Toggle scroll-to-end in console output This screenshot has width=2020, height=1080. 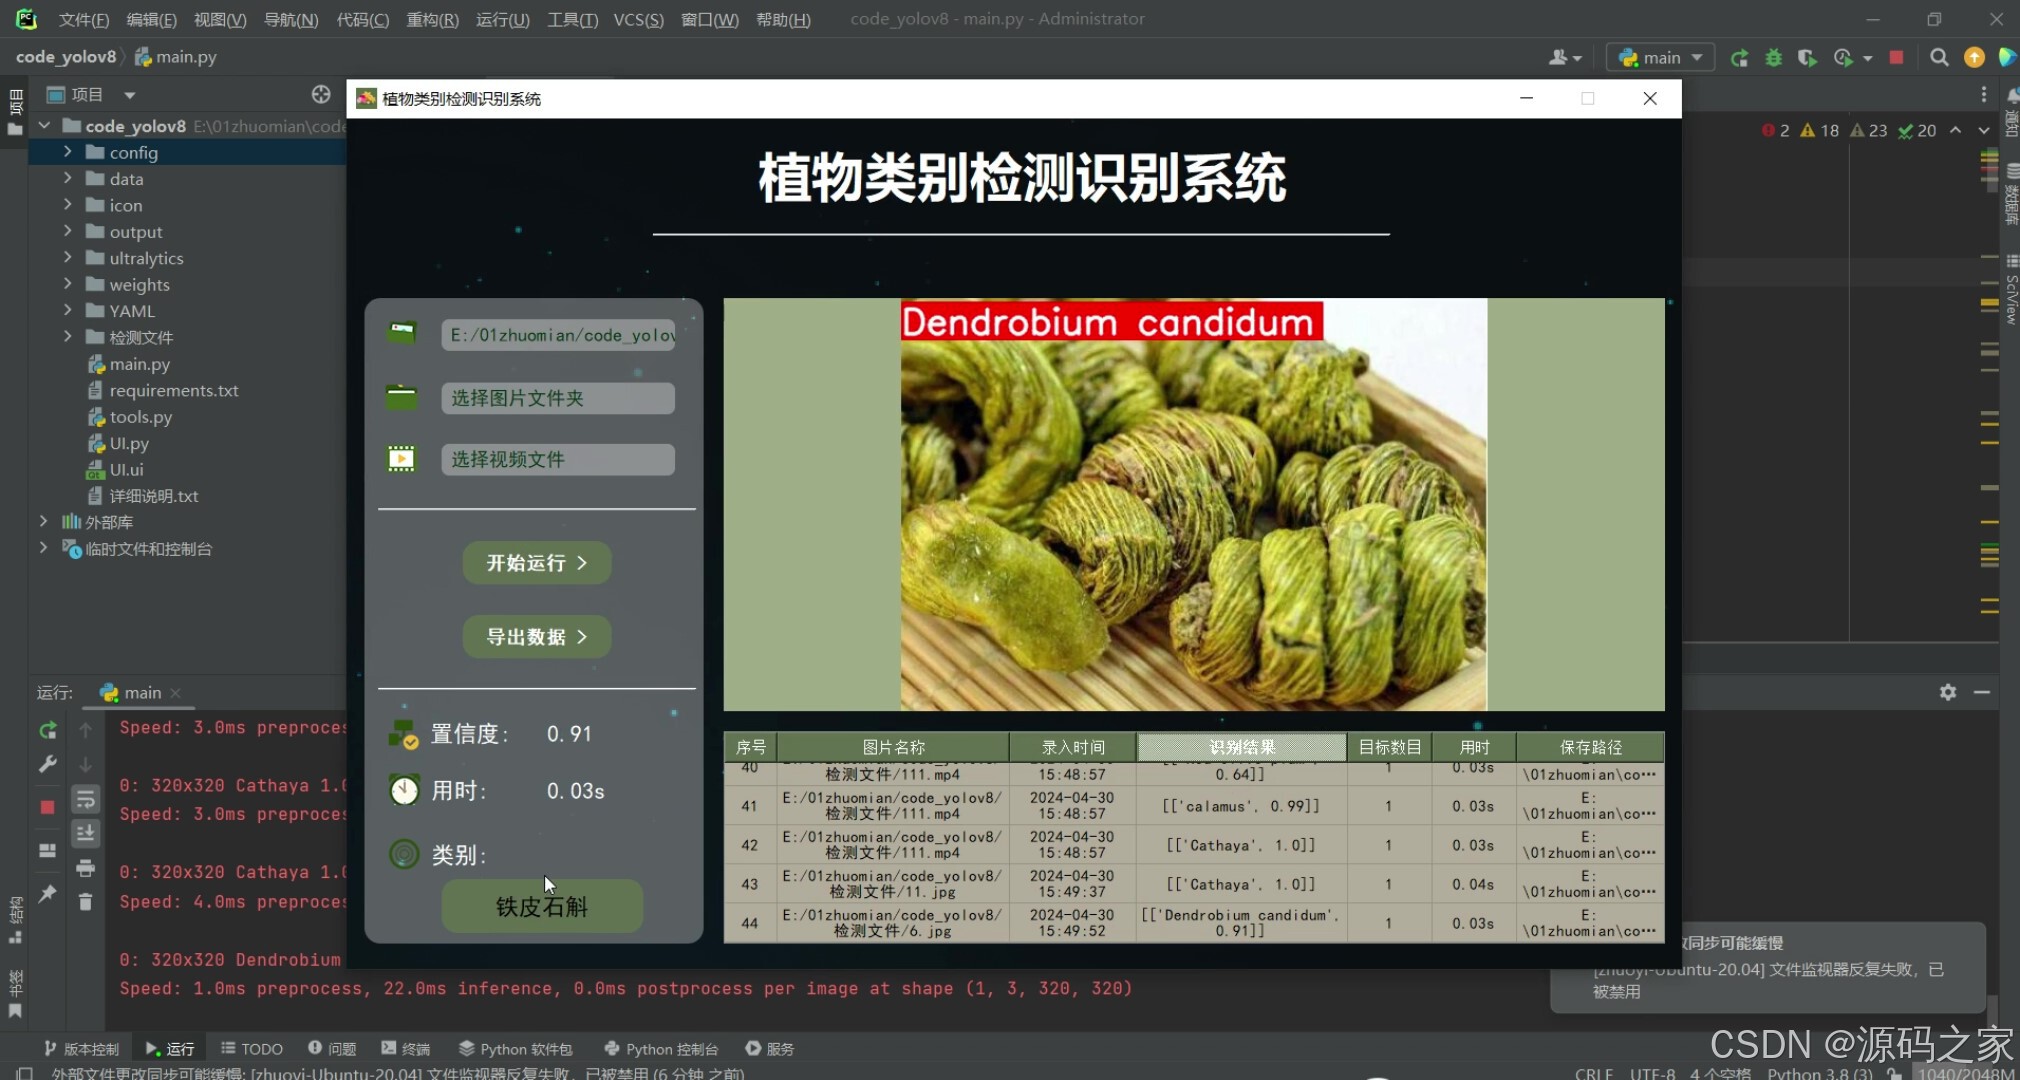click(x=85, y=832)
